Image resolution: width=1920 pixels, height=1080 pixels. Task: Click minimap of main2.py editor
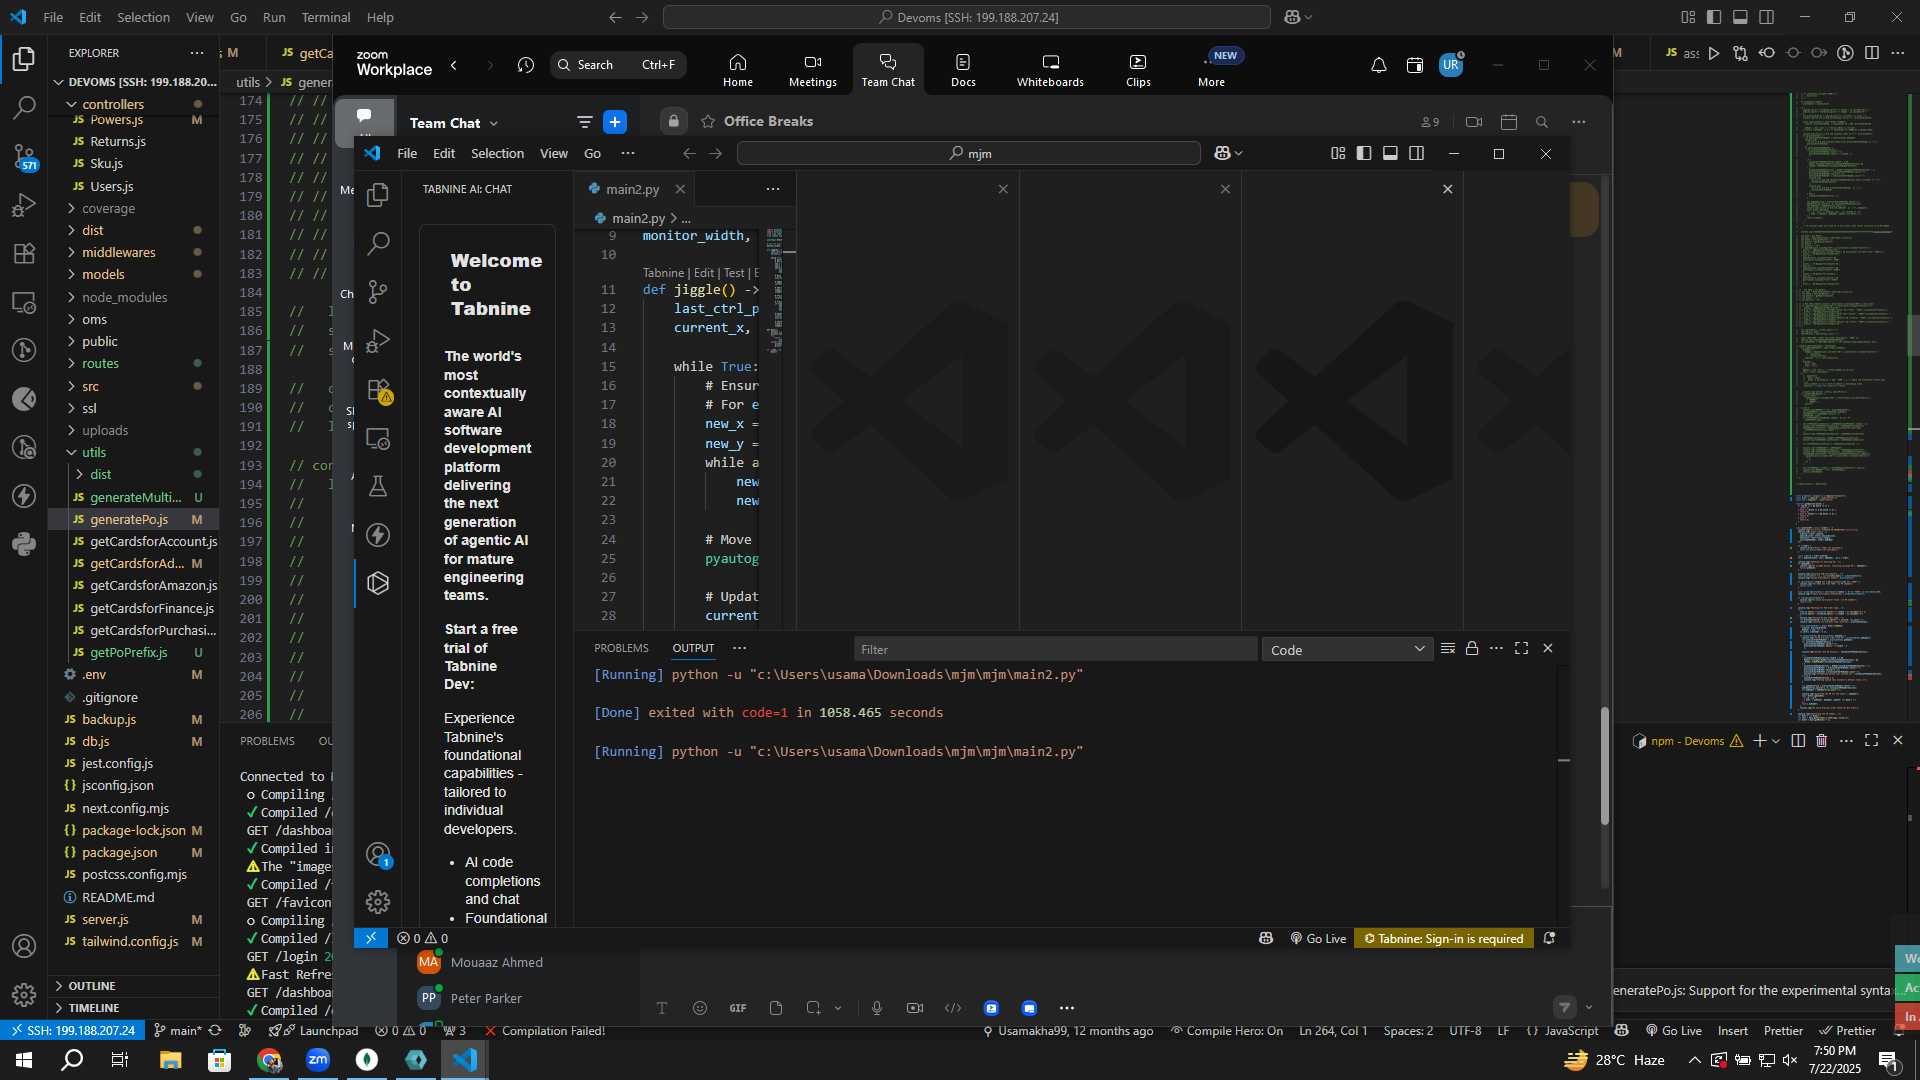click(774, 290)
